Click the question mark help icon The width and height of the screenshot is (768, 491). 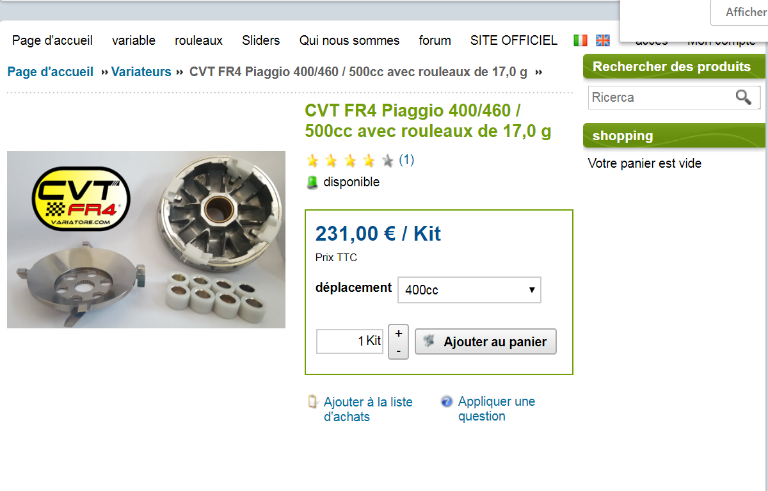(x=447, y=401)
